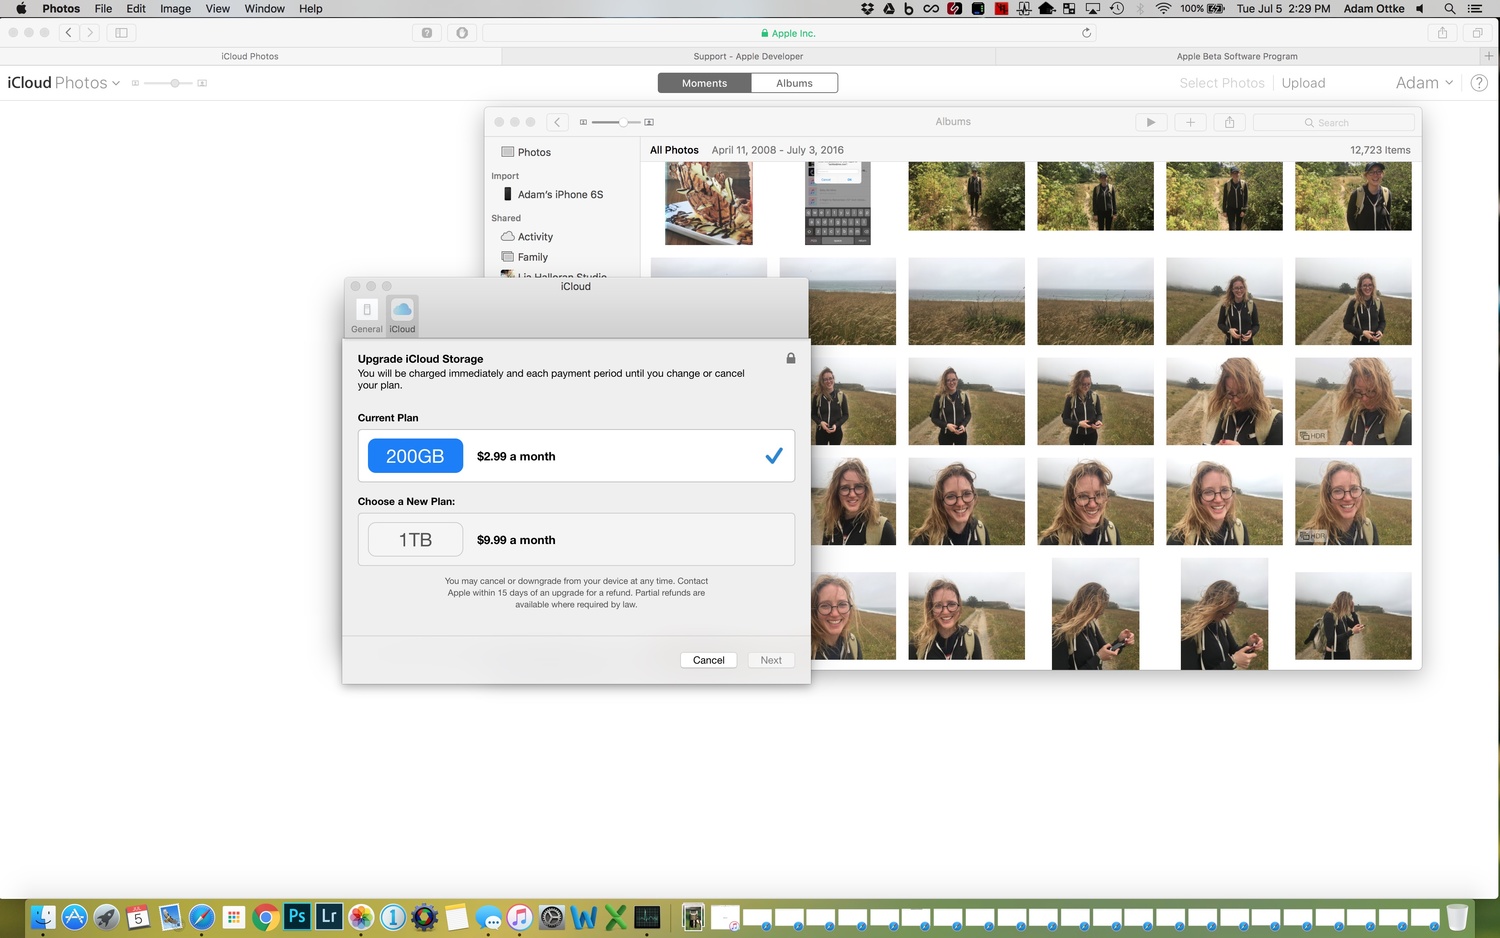Click Safari's share button

click(x=1442, y=33)
